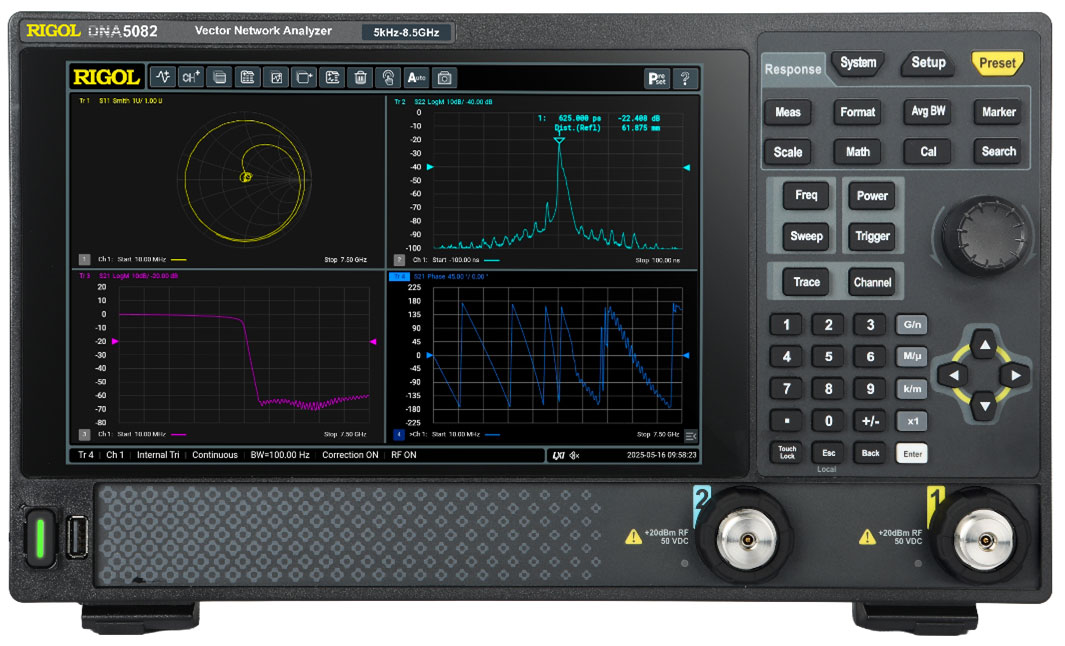Touch the rotary knob
1065x646 pixels.
click(985, 236)
